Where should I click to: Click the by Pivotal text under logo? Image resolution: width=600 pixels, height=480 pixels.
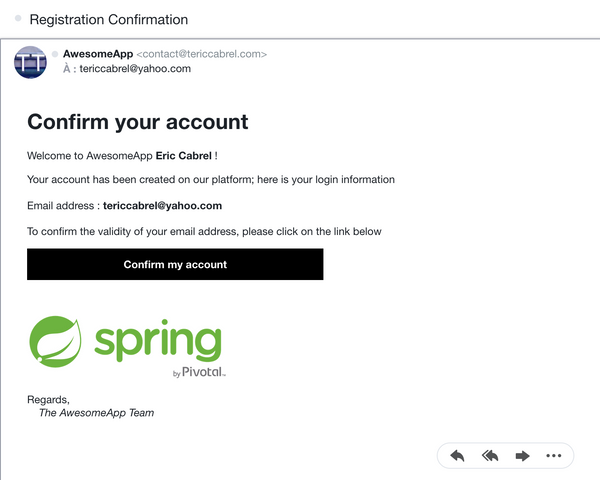(x=199, y=372)
